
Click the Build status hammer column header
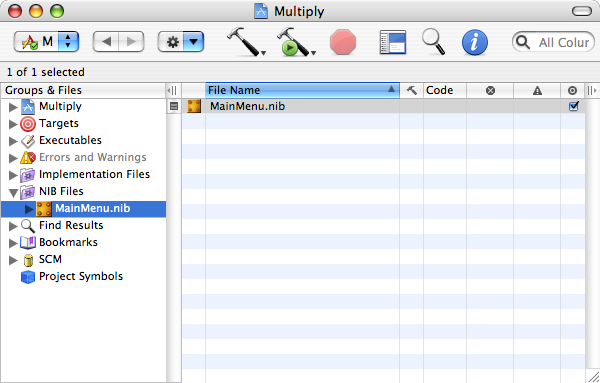pyautogui.click(x=411, y=90)
